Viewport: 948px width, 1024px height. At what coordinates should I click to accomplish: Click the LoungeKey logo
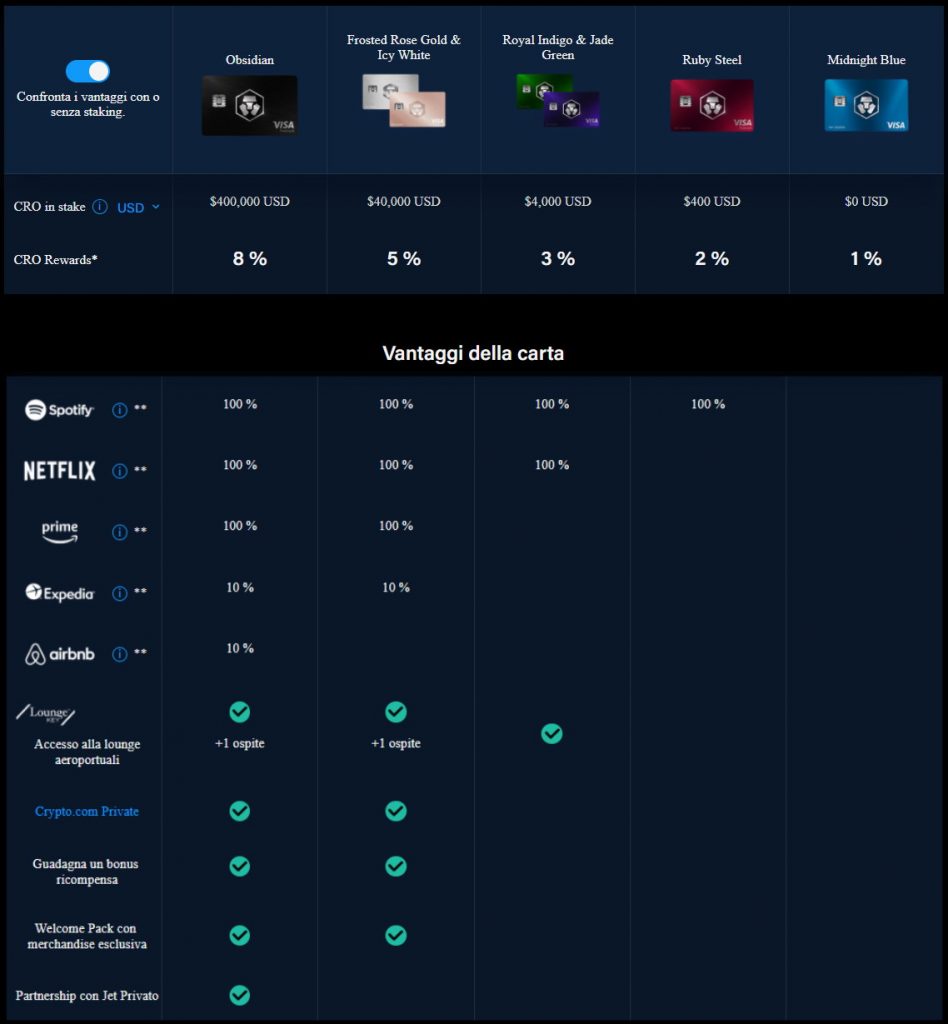tap(46, 714)
